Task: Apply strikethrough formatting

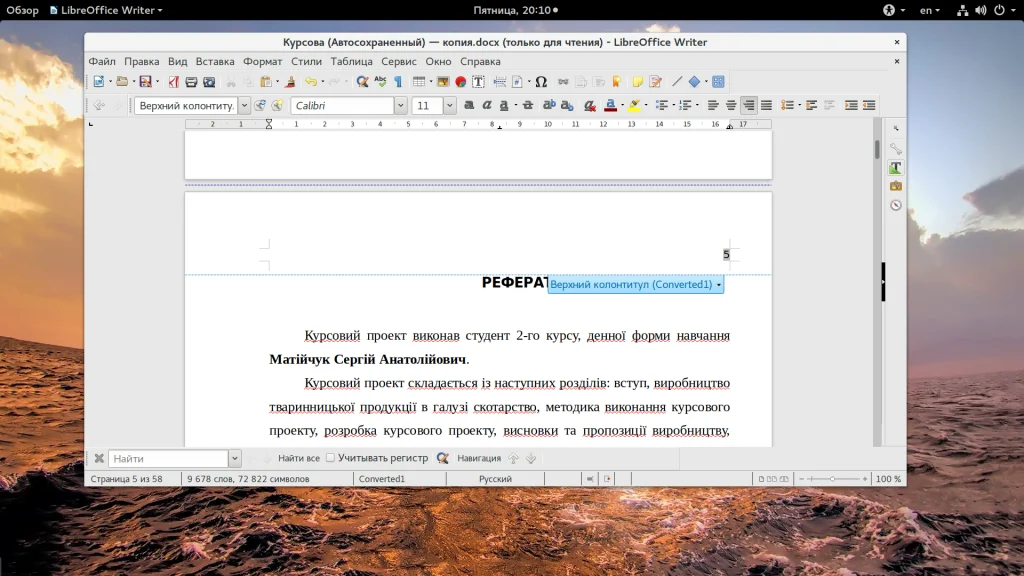Action: 527,105
